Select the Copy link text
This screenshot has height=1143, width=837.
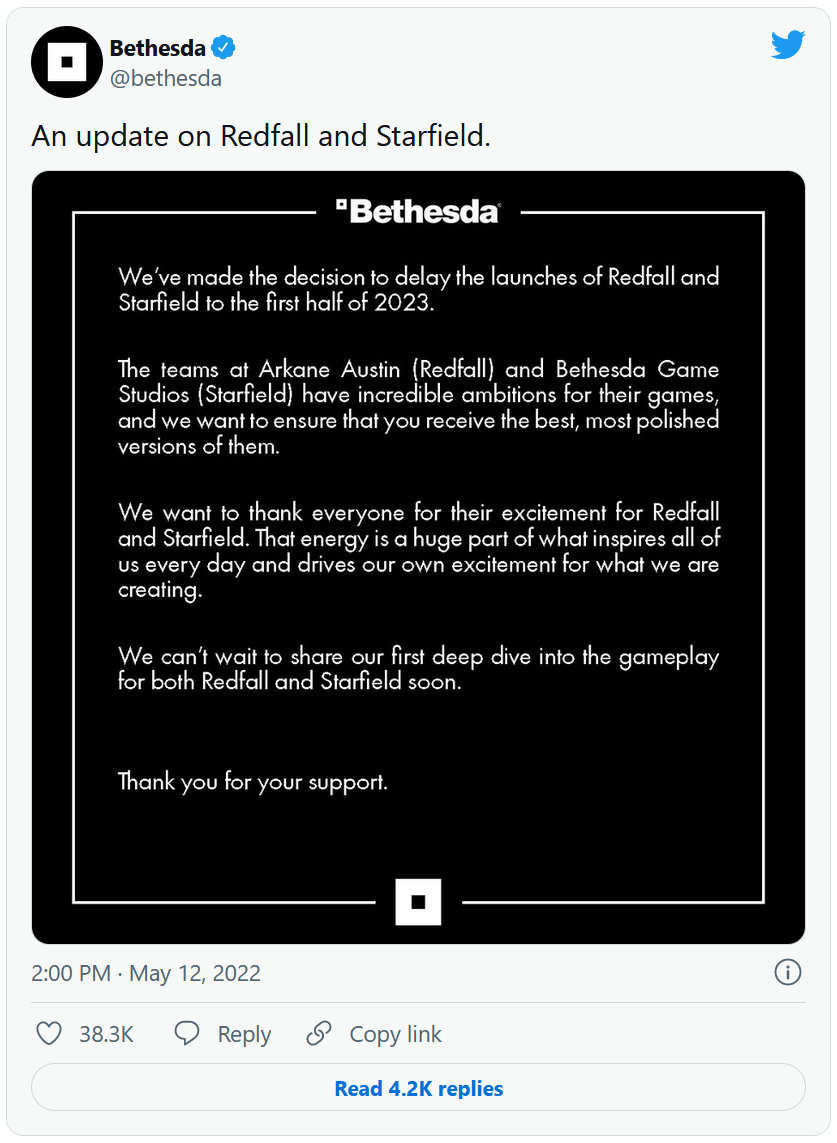point(395,1034)
